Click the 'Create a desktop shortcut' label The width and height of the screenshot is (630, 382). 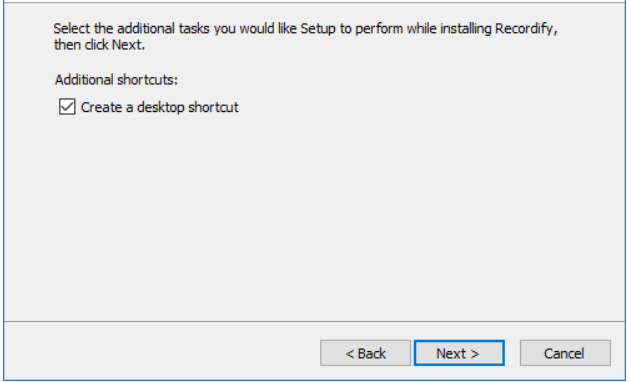[160, 107]
